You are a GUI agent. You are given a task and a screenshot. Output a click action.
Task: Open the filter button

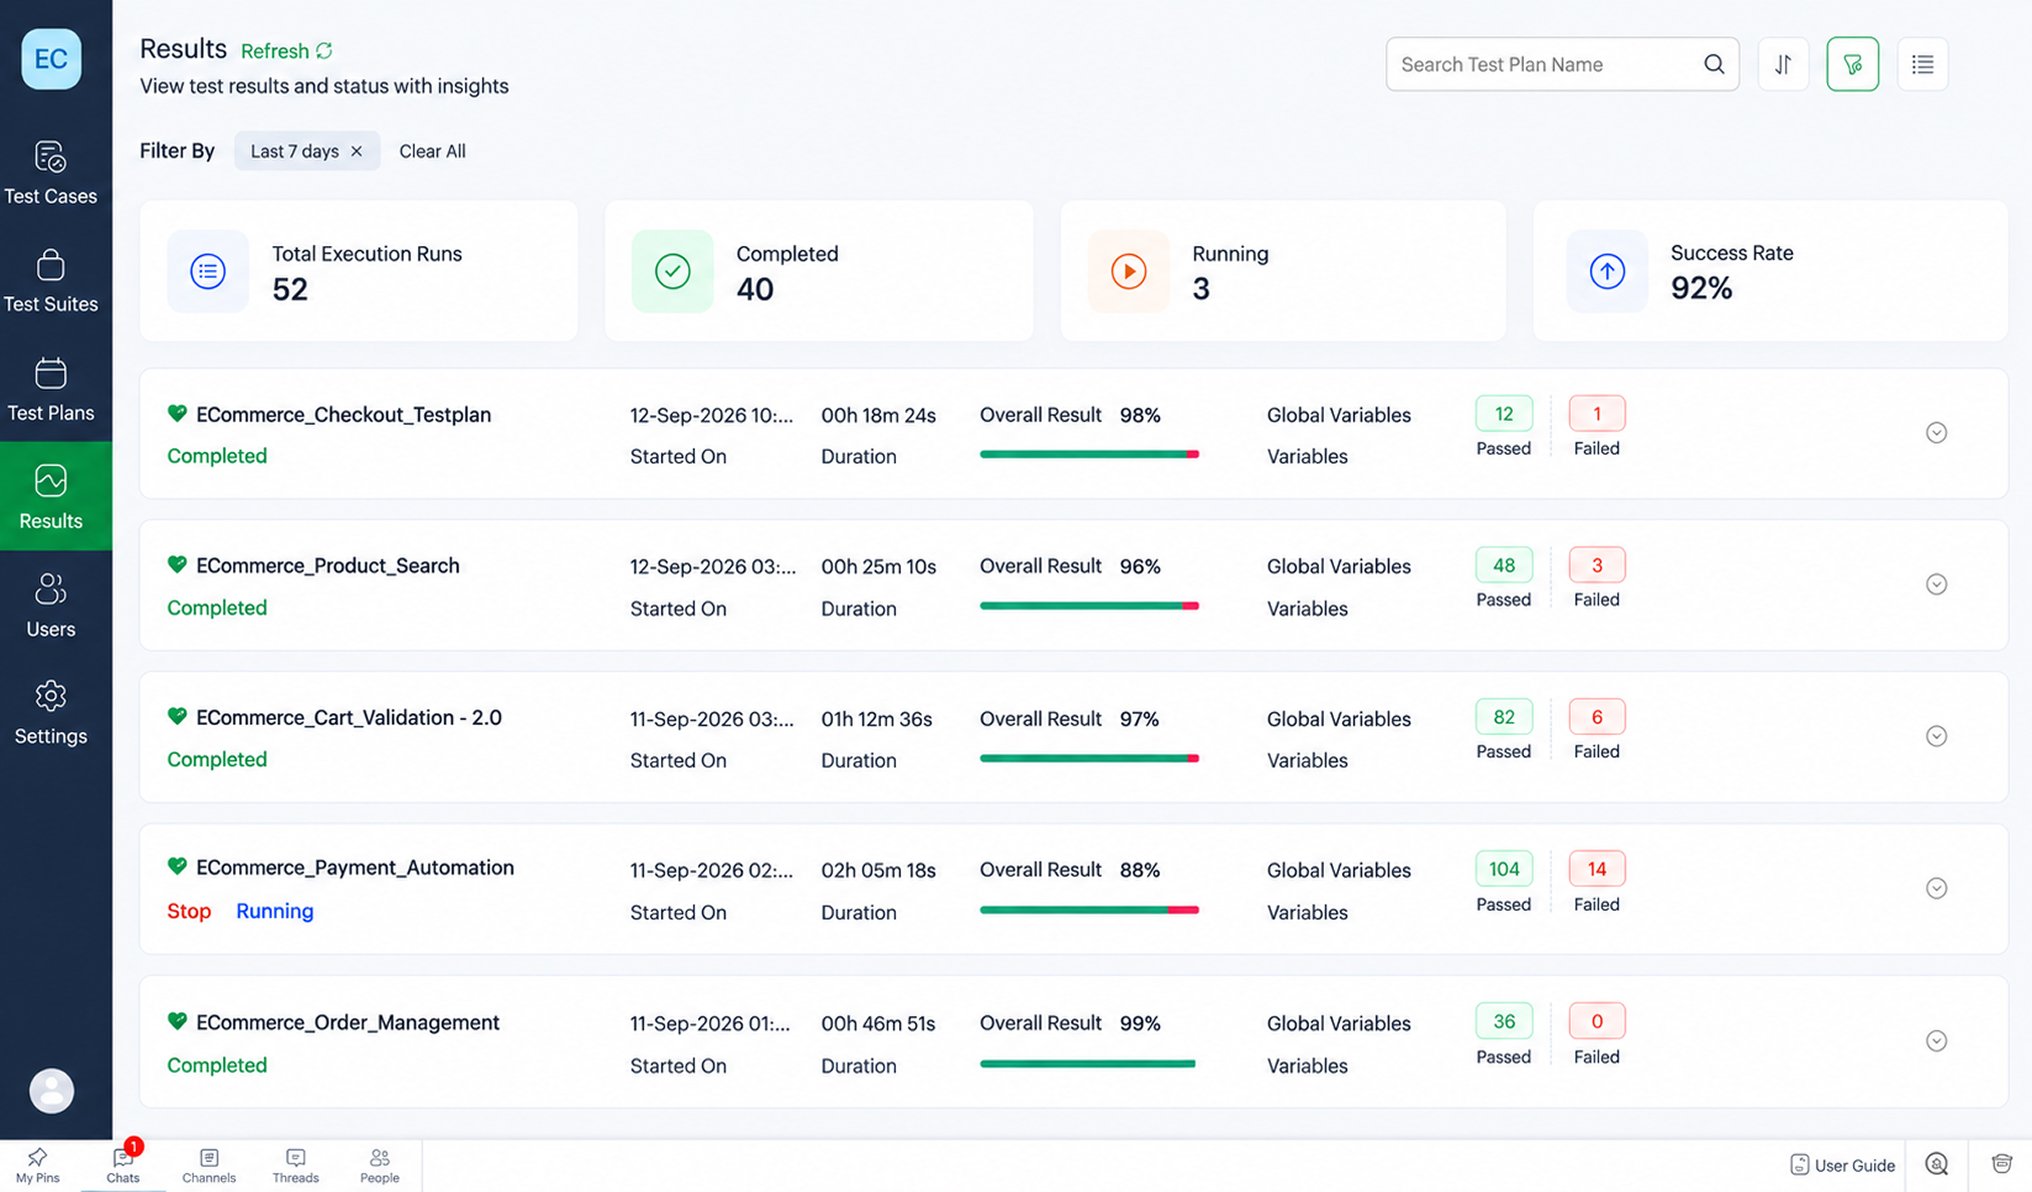tap(1852, 64)
